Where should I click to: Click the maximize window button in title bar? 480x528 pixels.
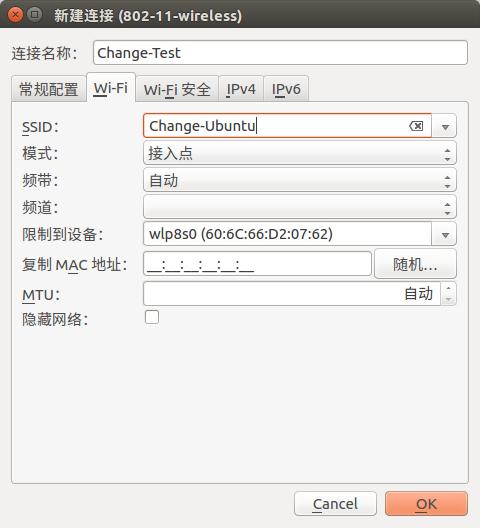coord(34,15)
